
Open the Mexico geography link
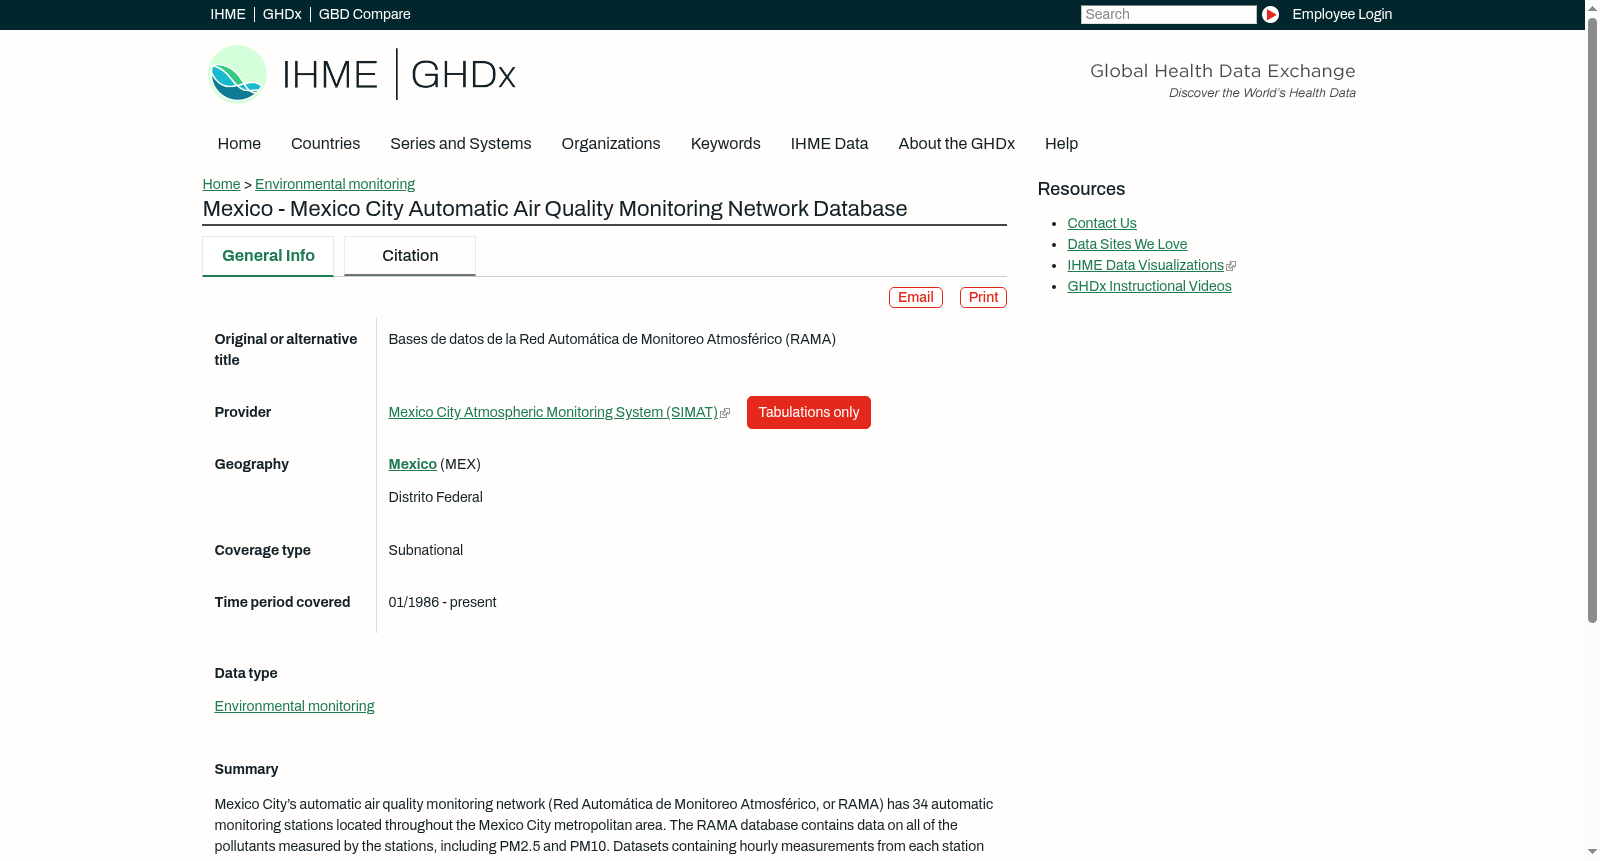pyautogui.click(x=412, y=464)
